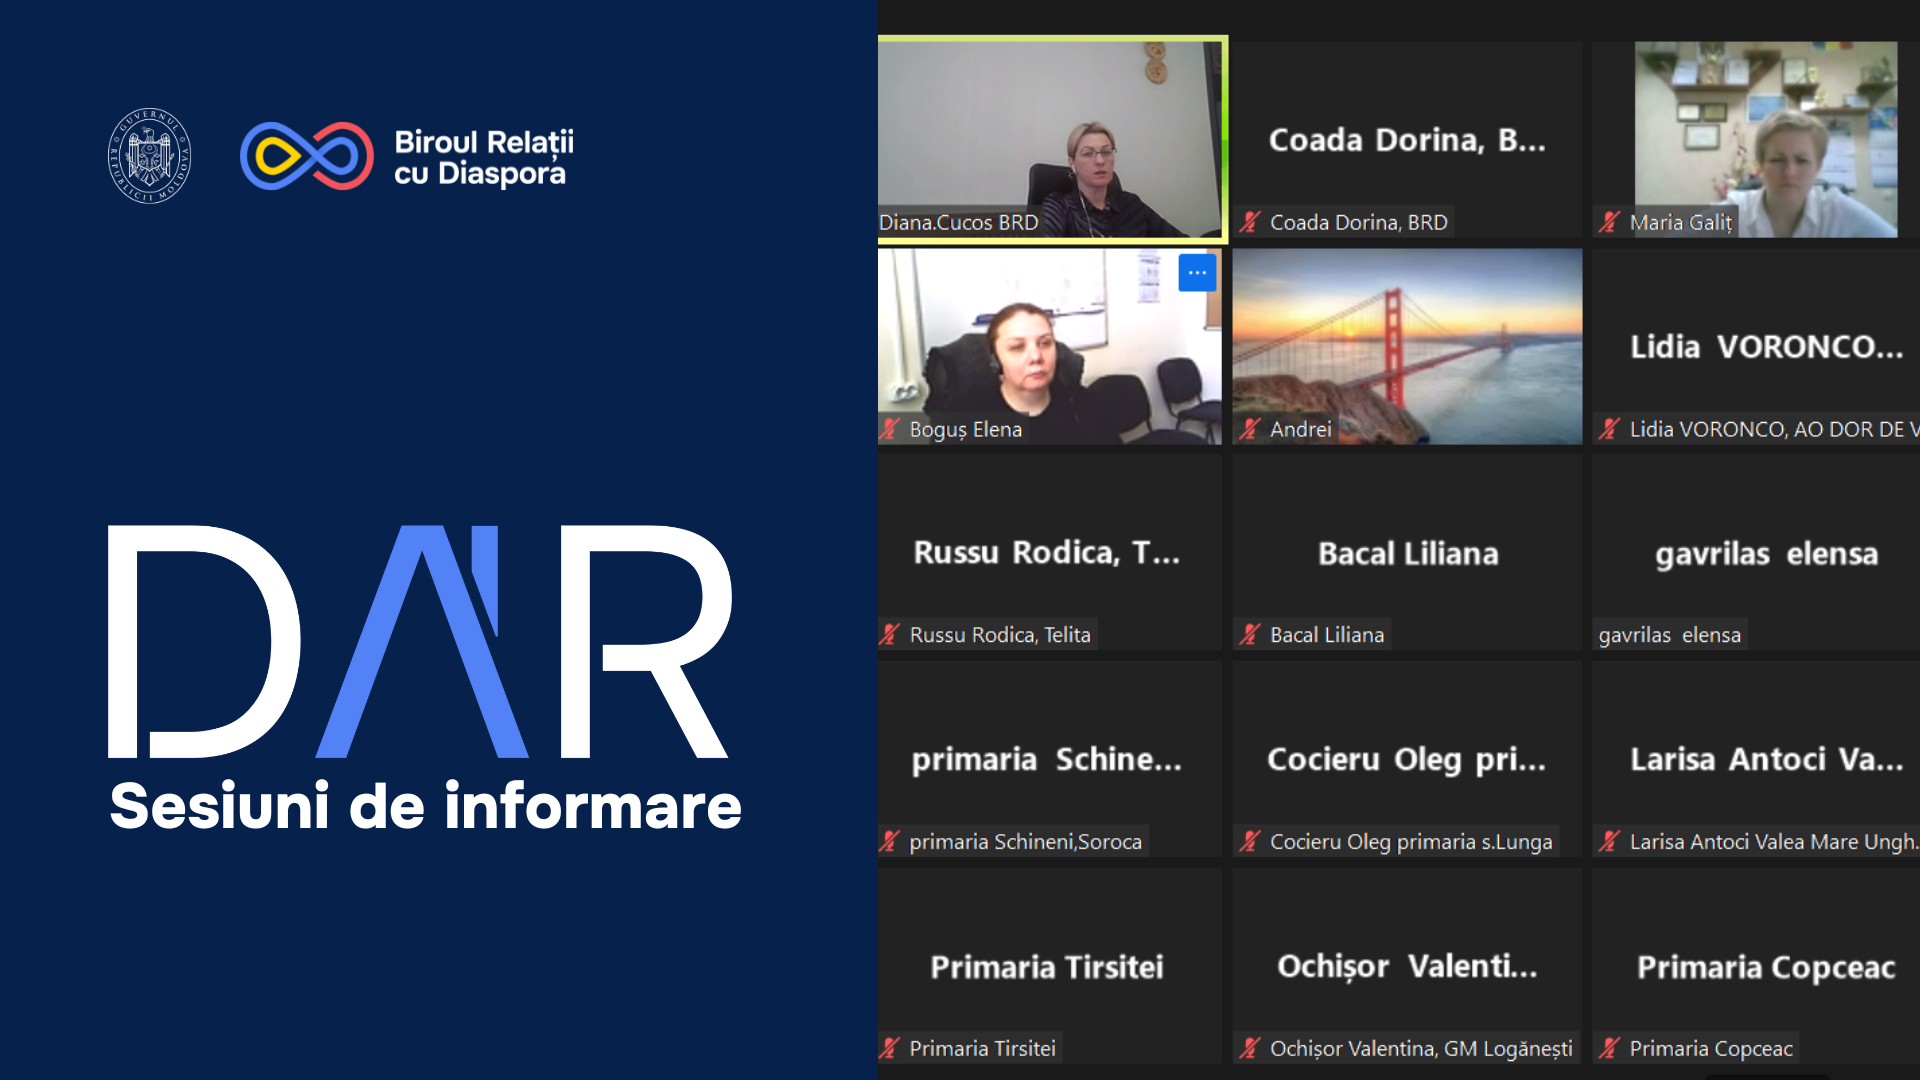Click the muted mic icon beside Primaria Copceac label
The image size is (1920, 1080).
pos(1609,1048)
